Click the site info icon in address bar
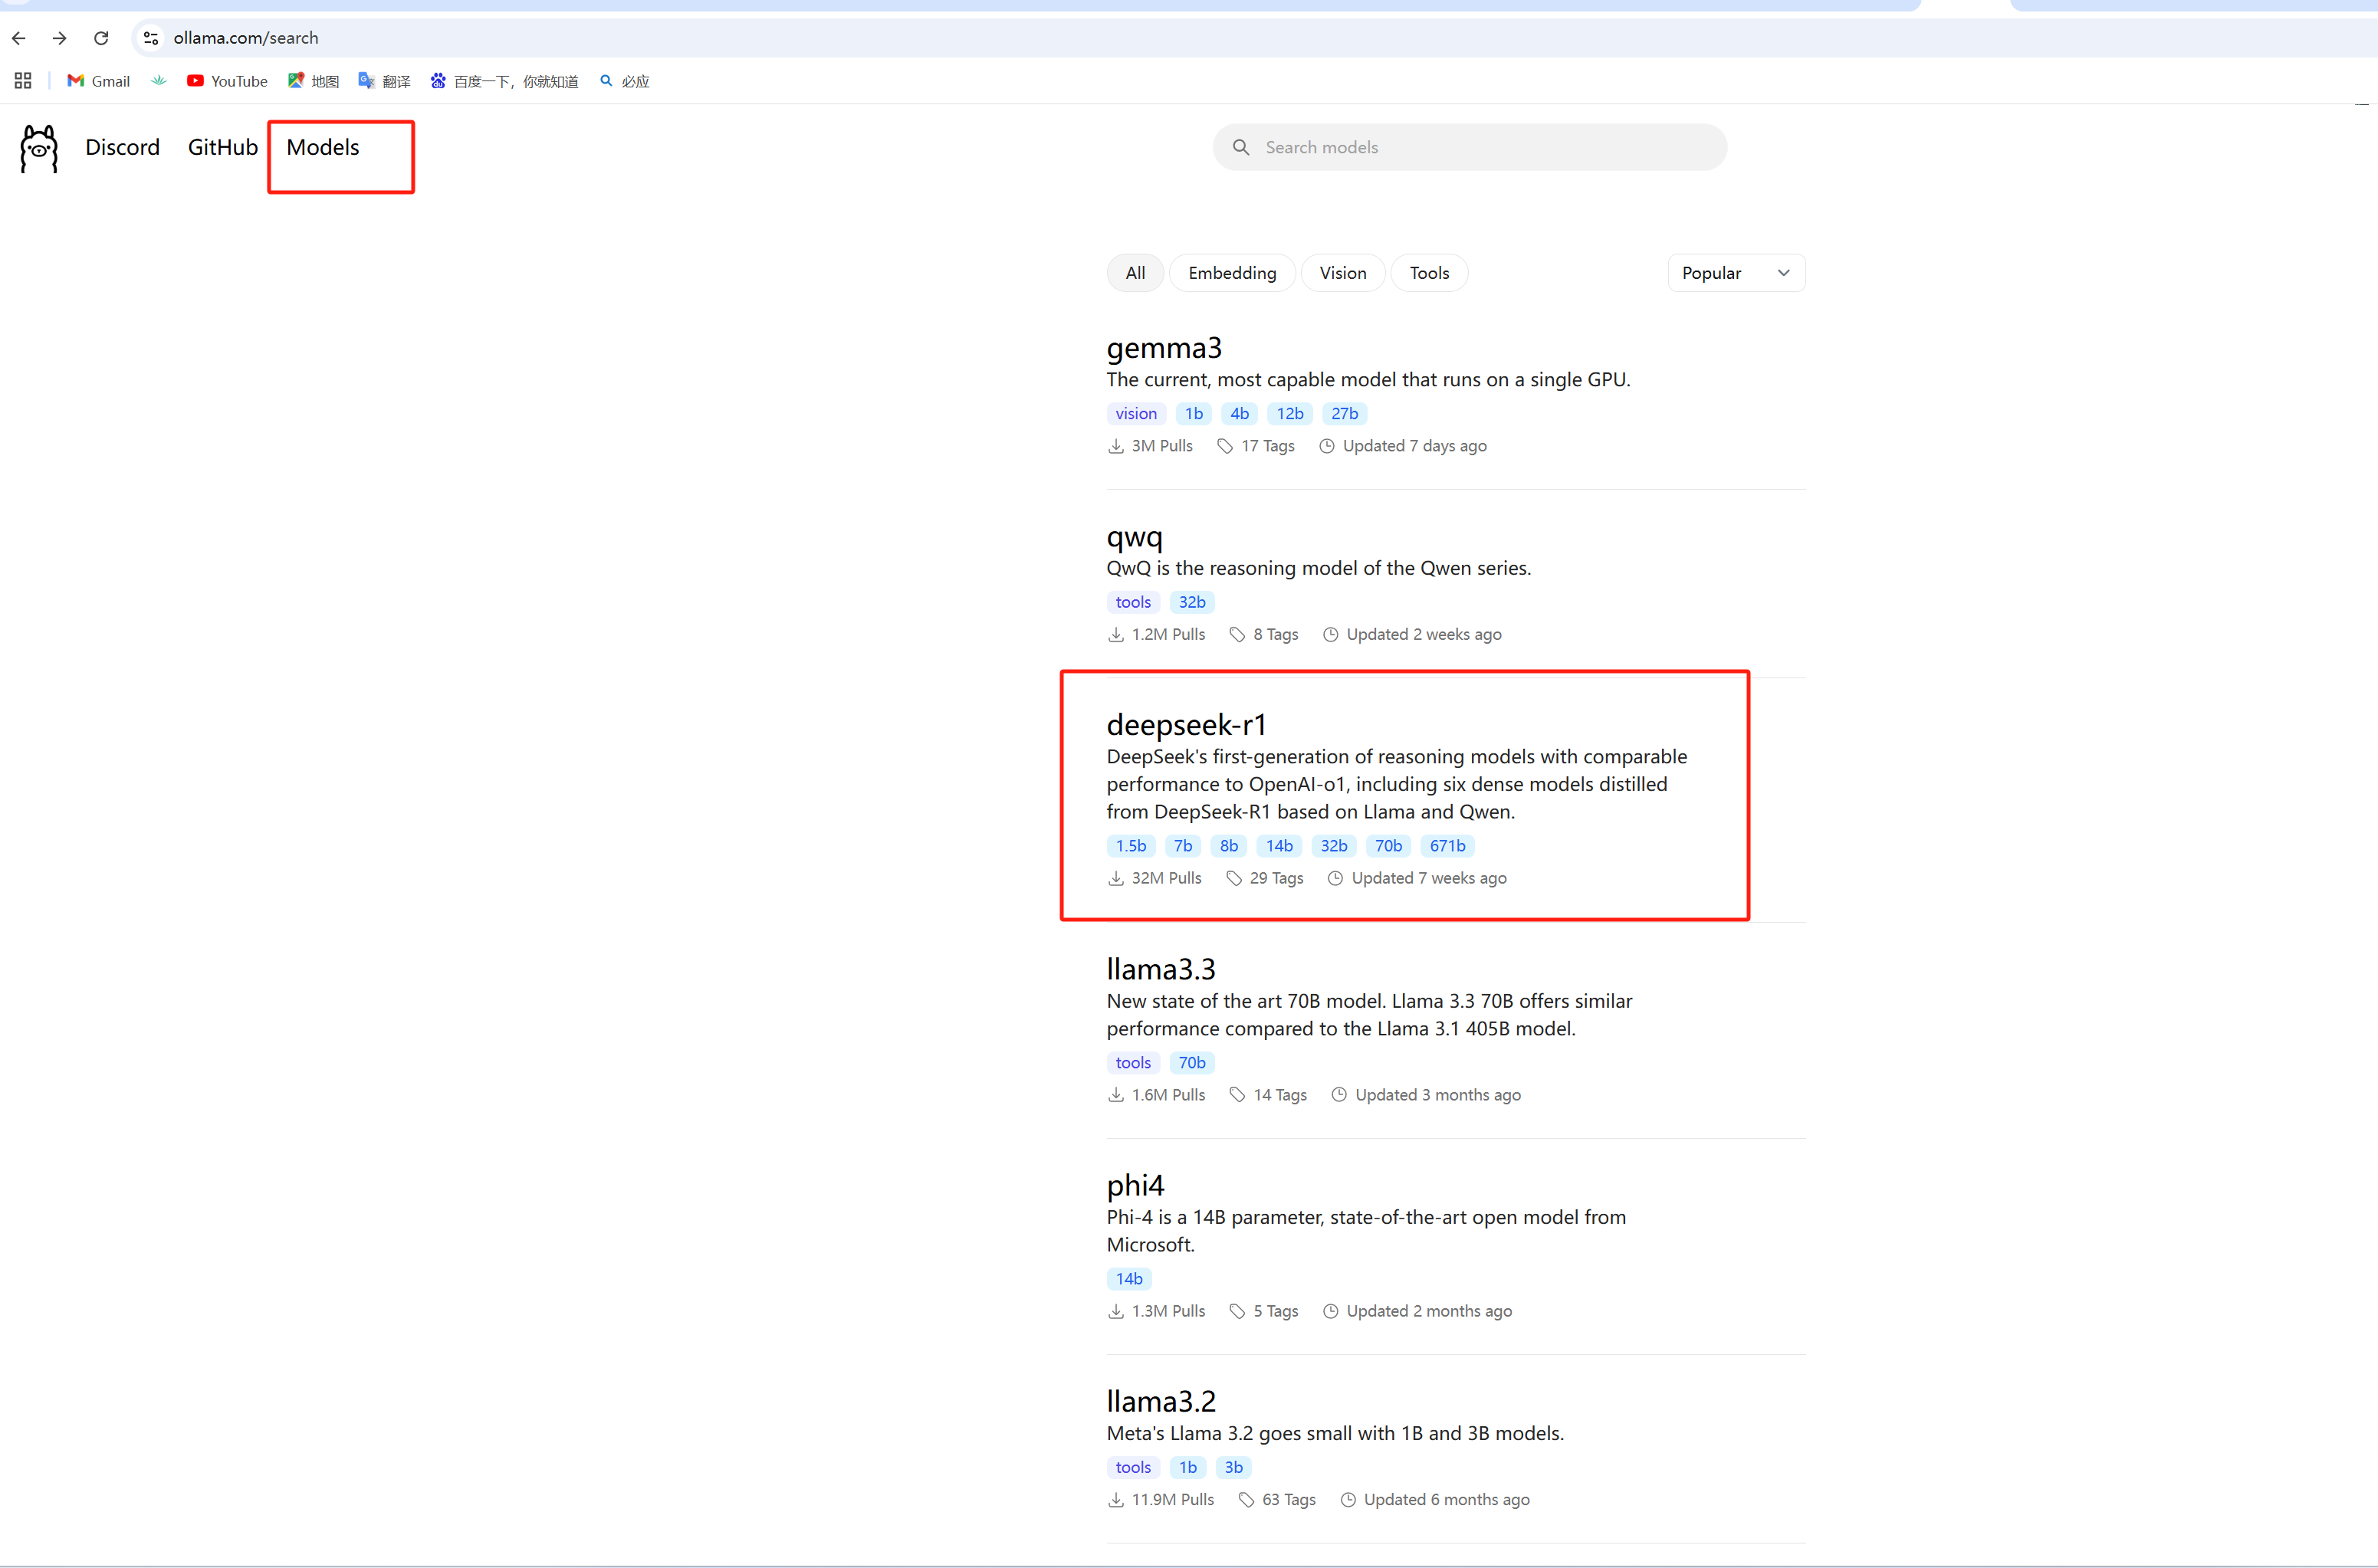The image size is (2378, 1568). 151,38
